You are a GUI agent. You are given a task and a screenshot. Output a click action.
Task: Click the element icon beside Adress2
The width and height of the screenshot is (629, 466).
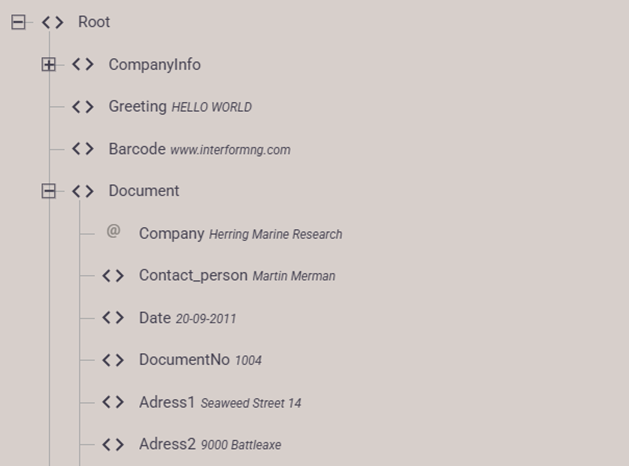(113, 444)
